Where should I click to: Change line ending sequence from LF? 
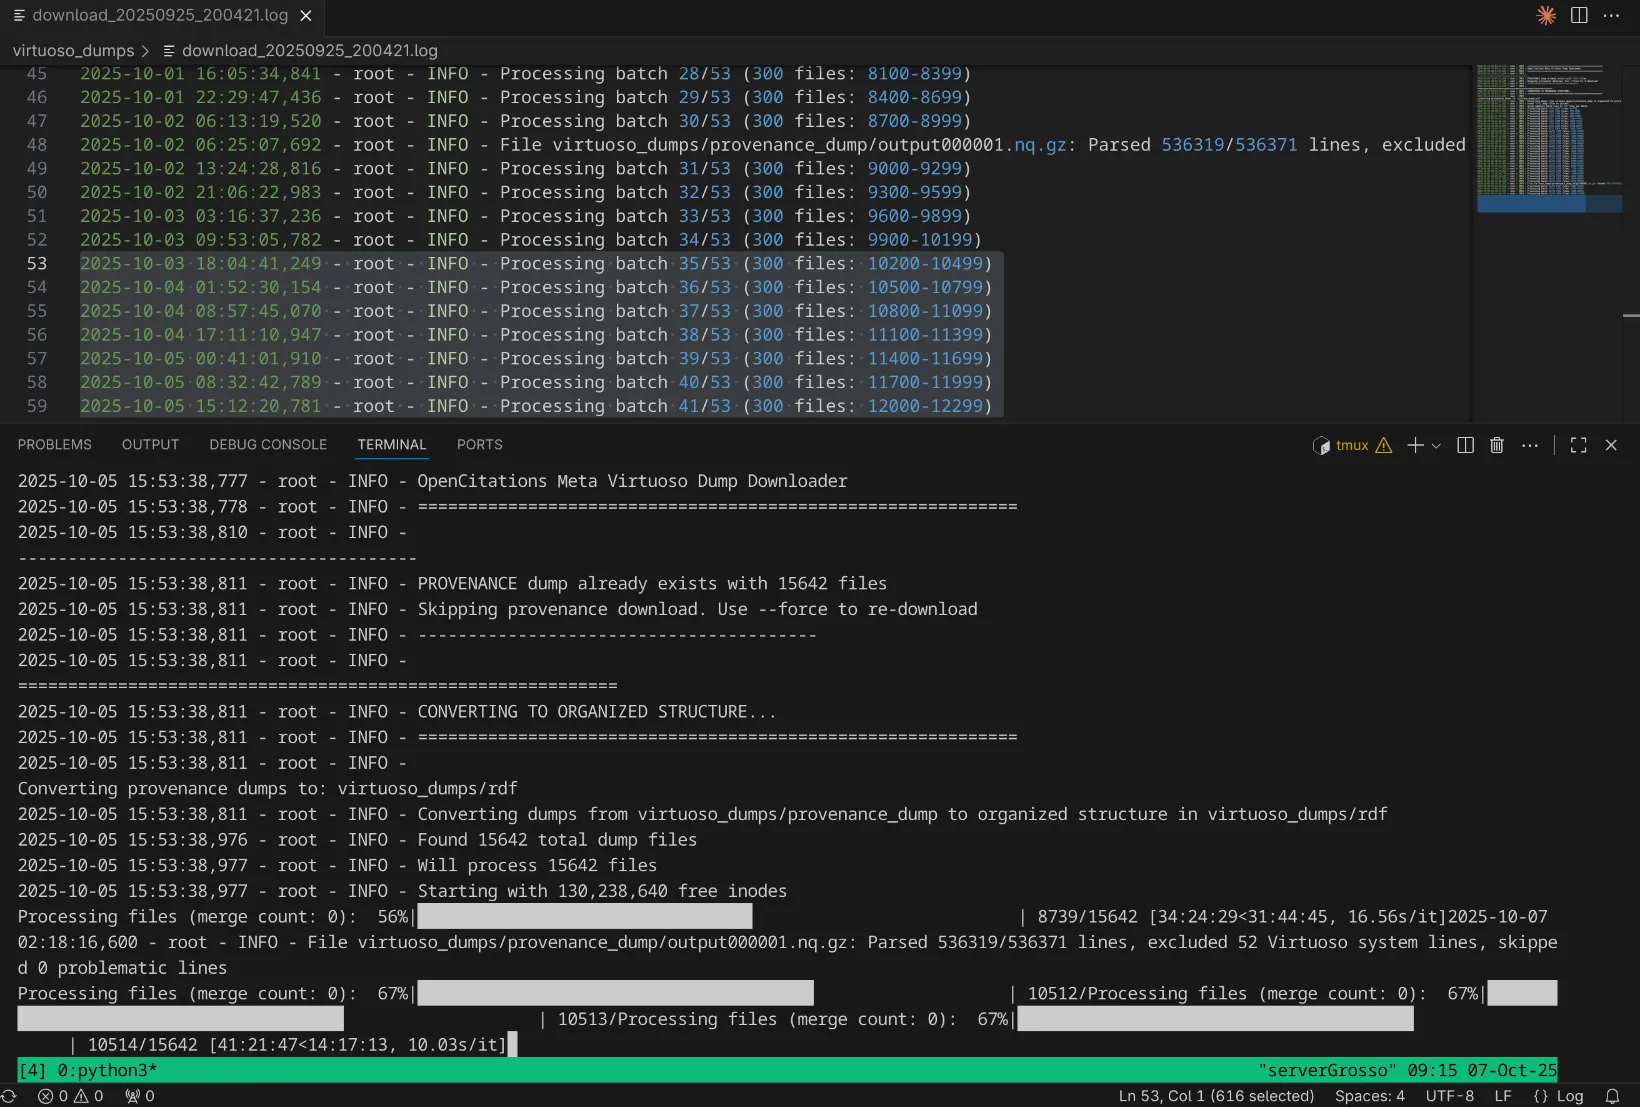1502,1096
